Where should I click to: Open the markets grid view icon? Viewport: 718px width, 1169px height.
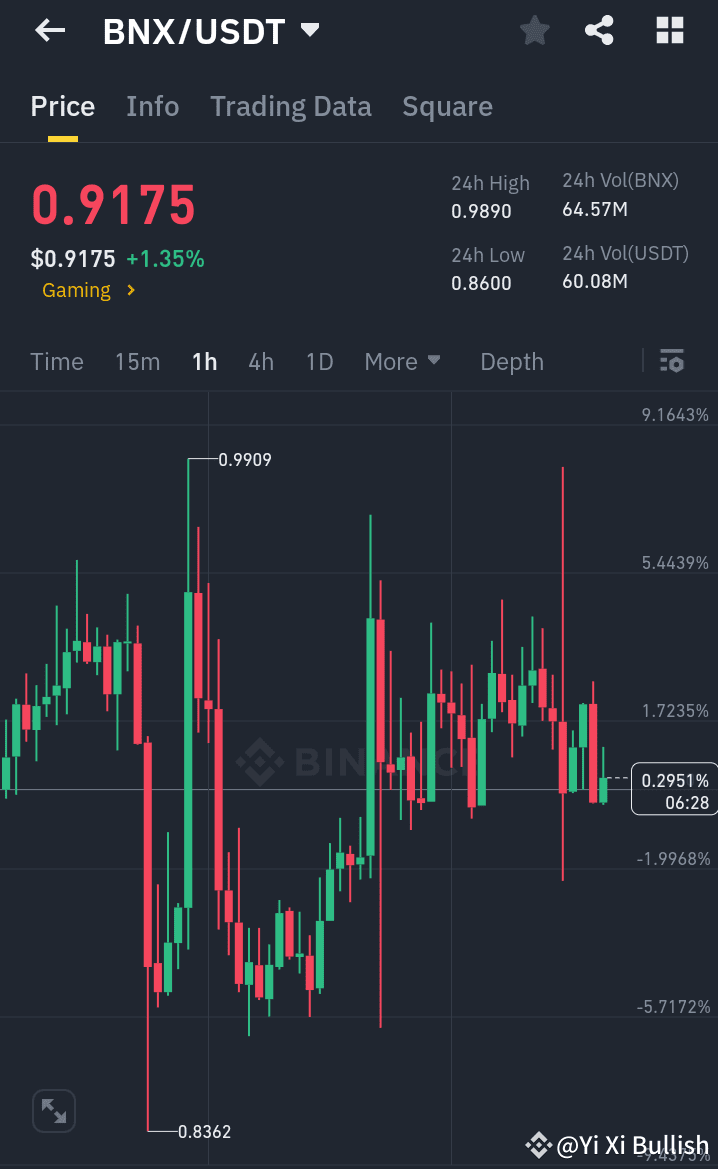(x=668, y=31)
